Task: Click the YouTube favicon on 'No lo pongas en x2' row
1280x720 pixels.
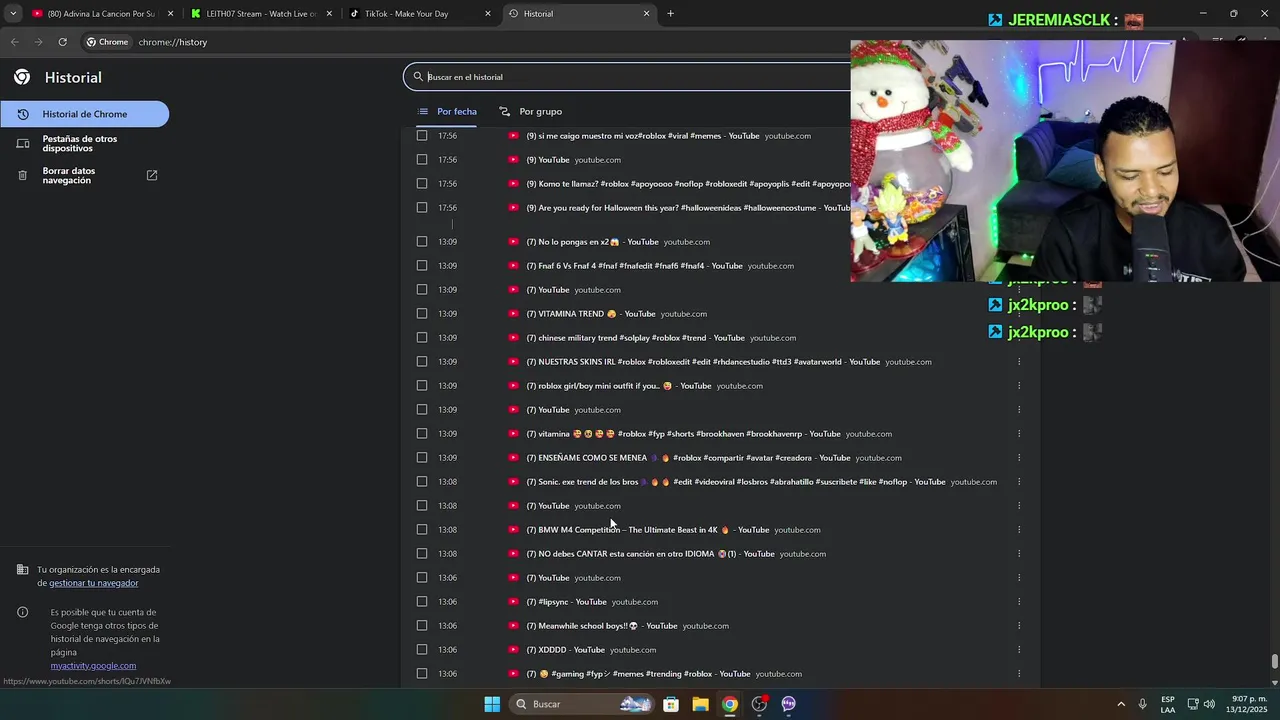Action: (514, 242)
